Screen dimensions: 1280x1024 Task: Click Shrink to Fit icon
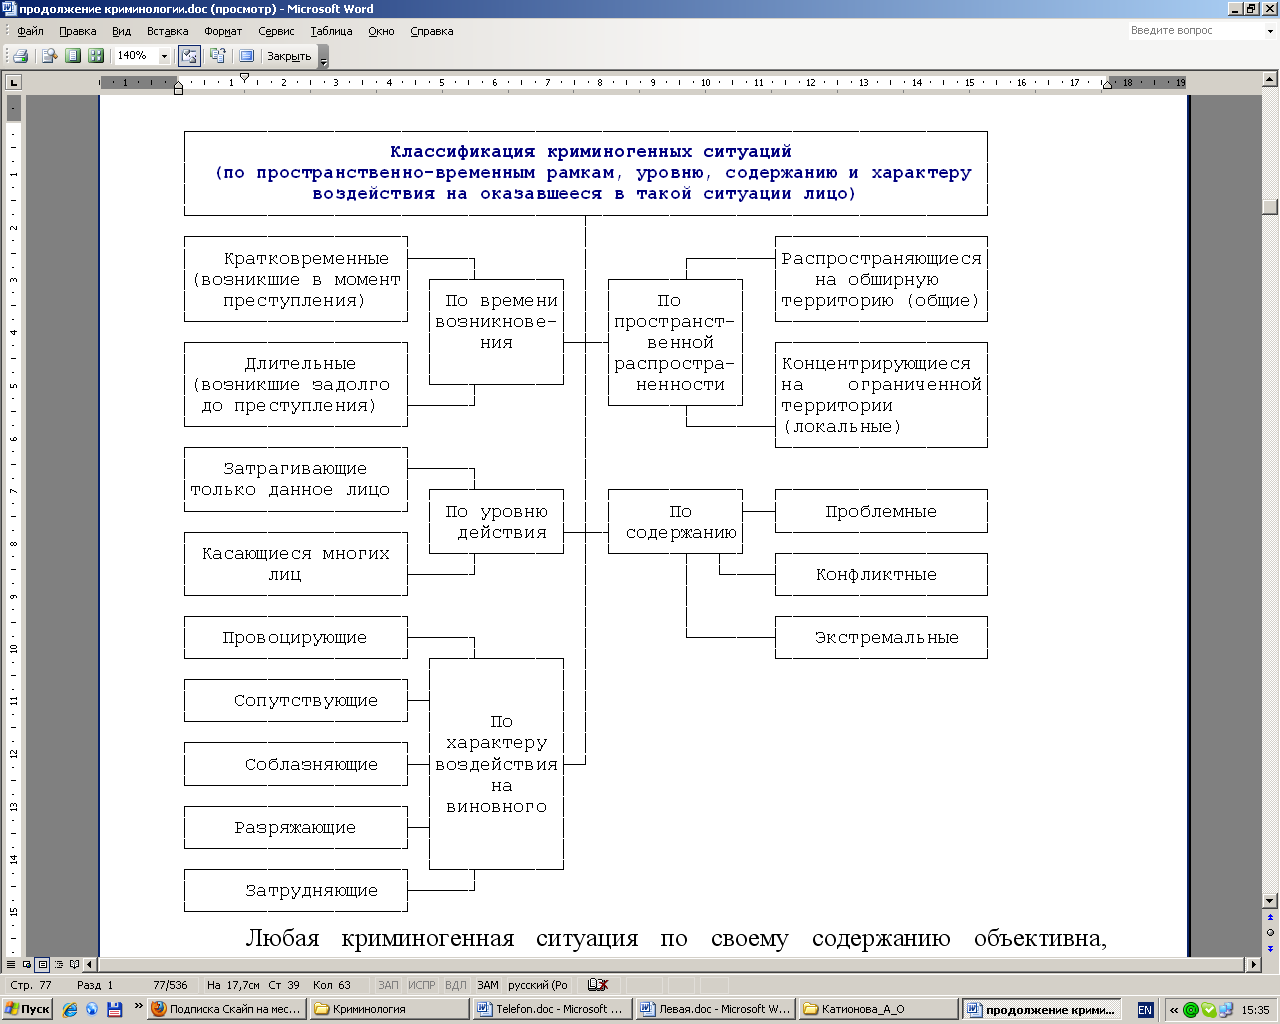click(218, 56)
